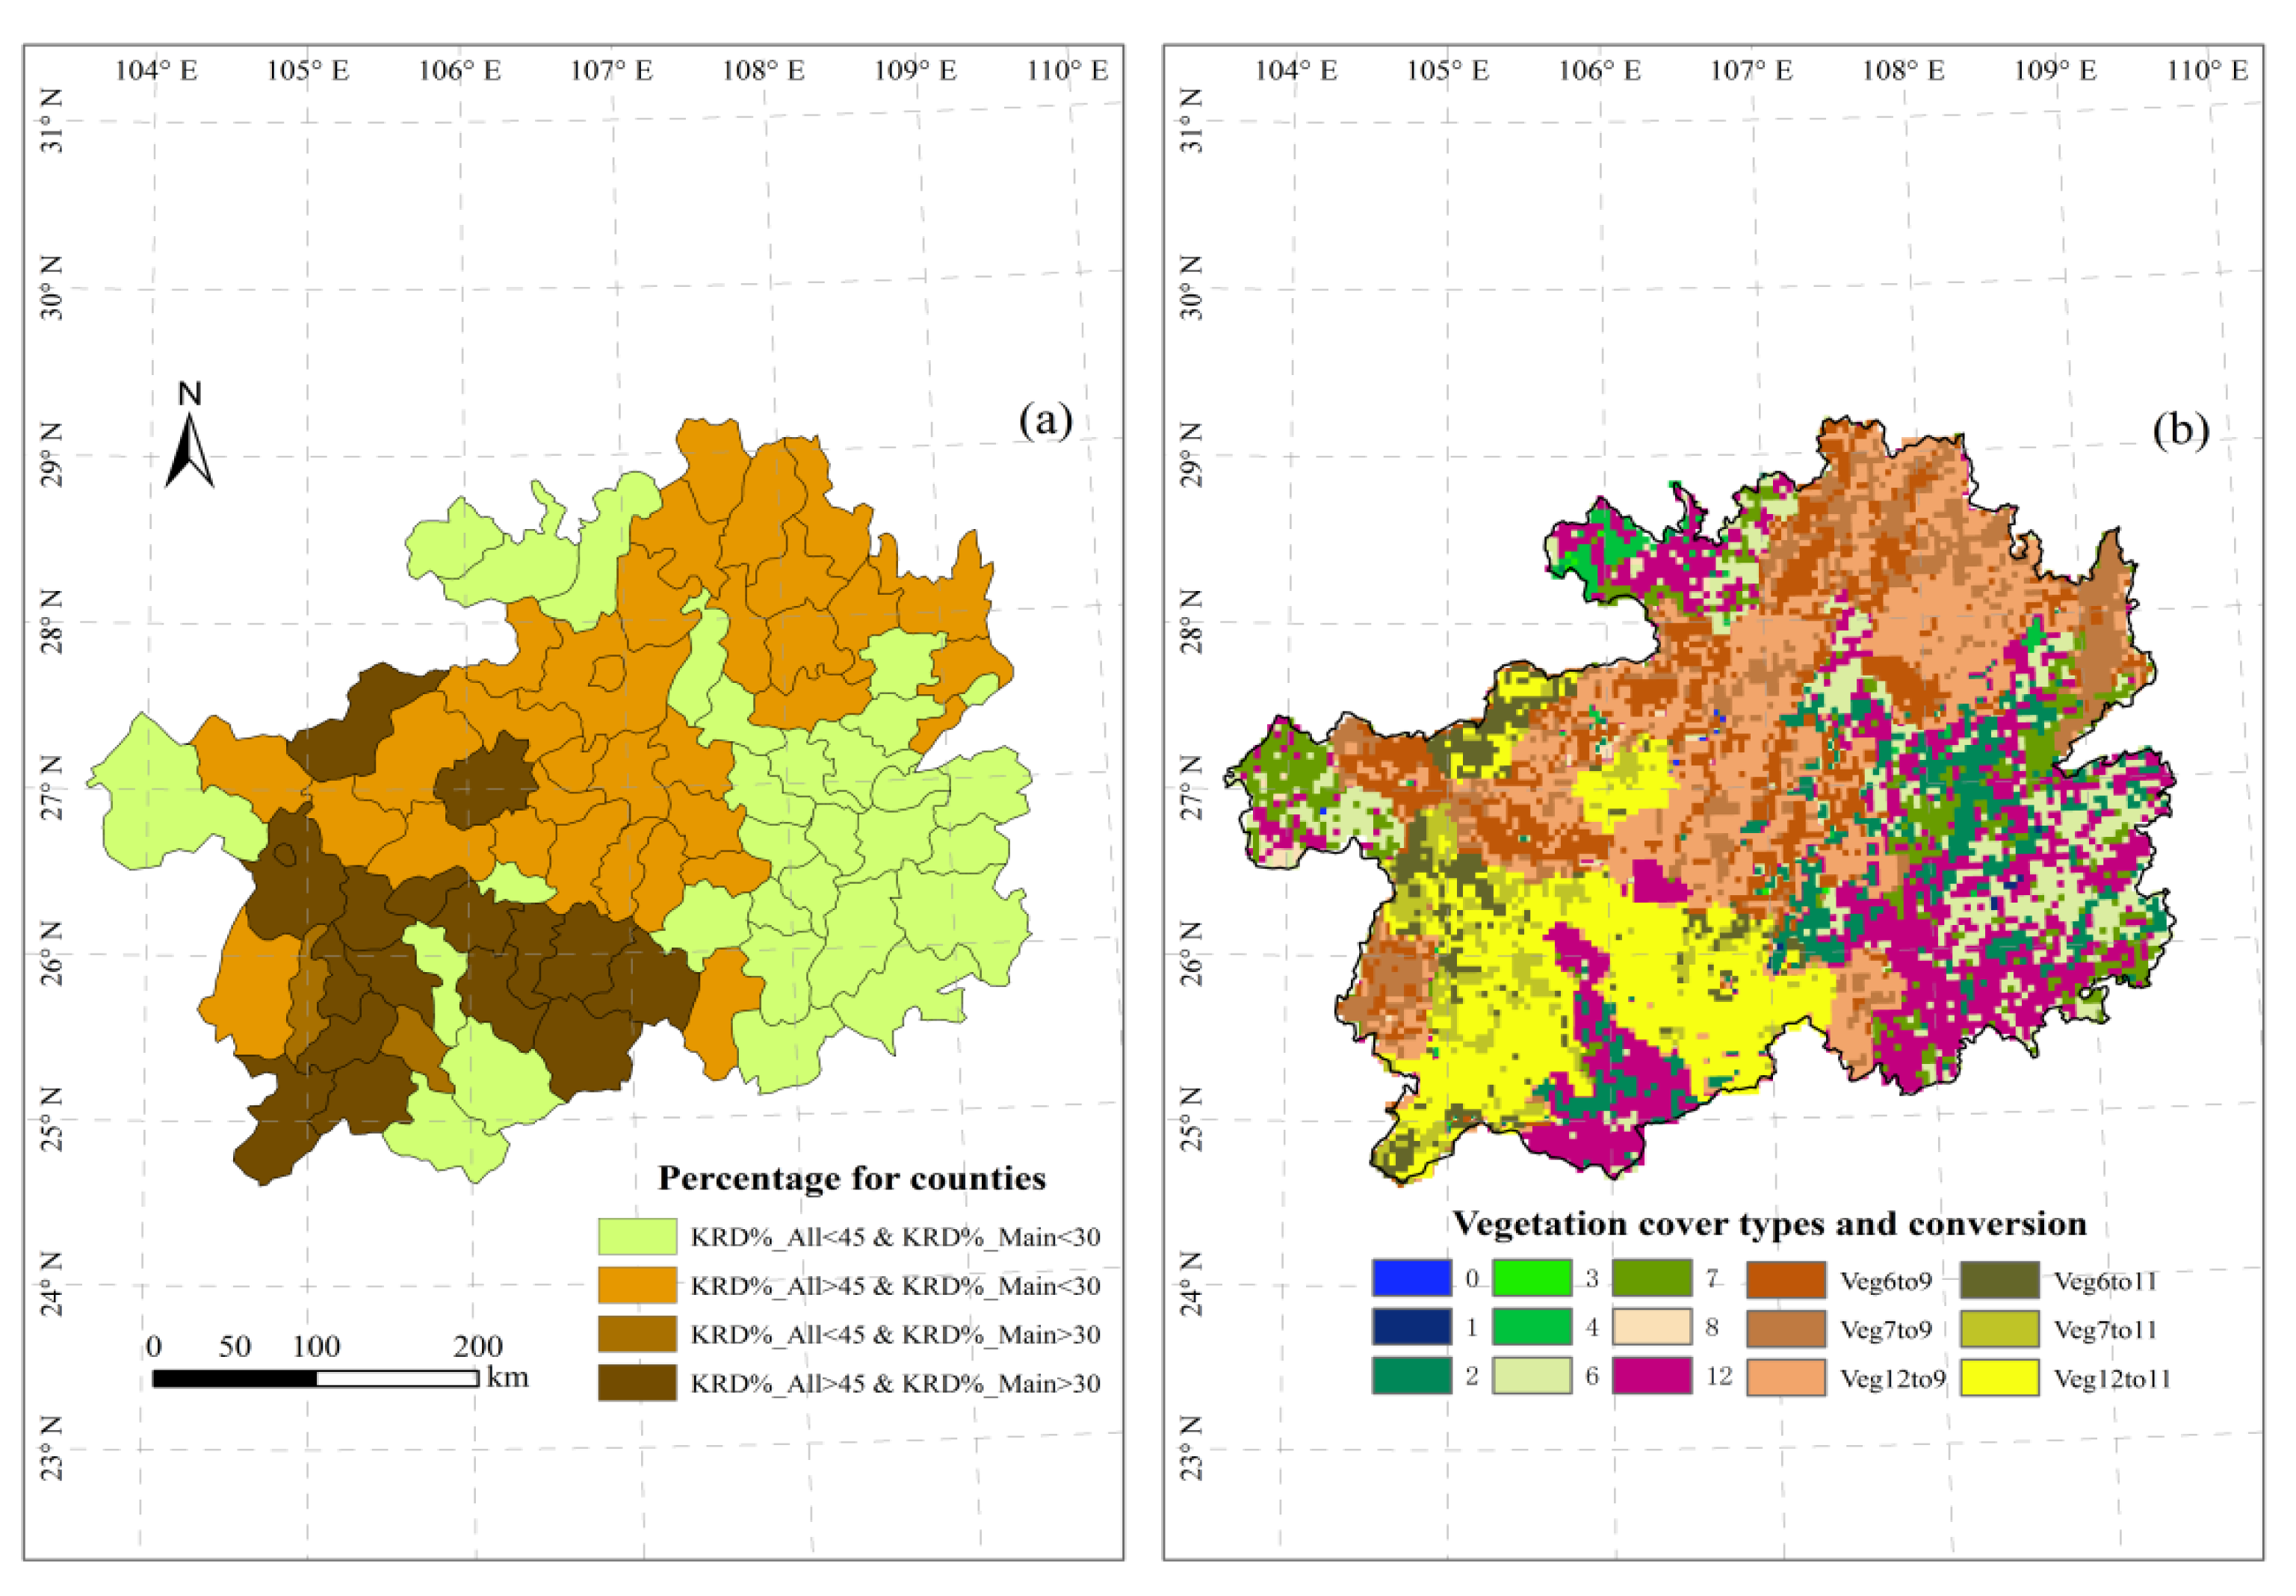Click the black segment of the scale bar
2296x1596 pixels.
pyautogui.click(x=235, y=1378)
